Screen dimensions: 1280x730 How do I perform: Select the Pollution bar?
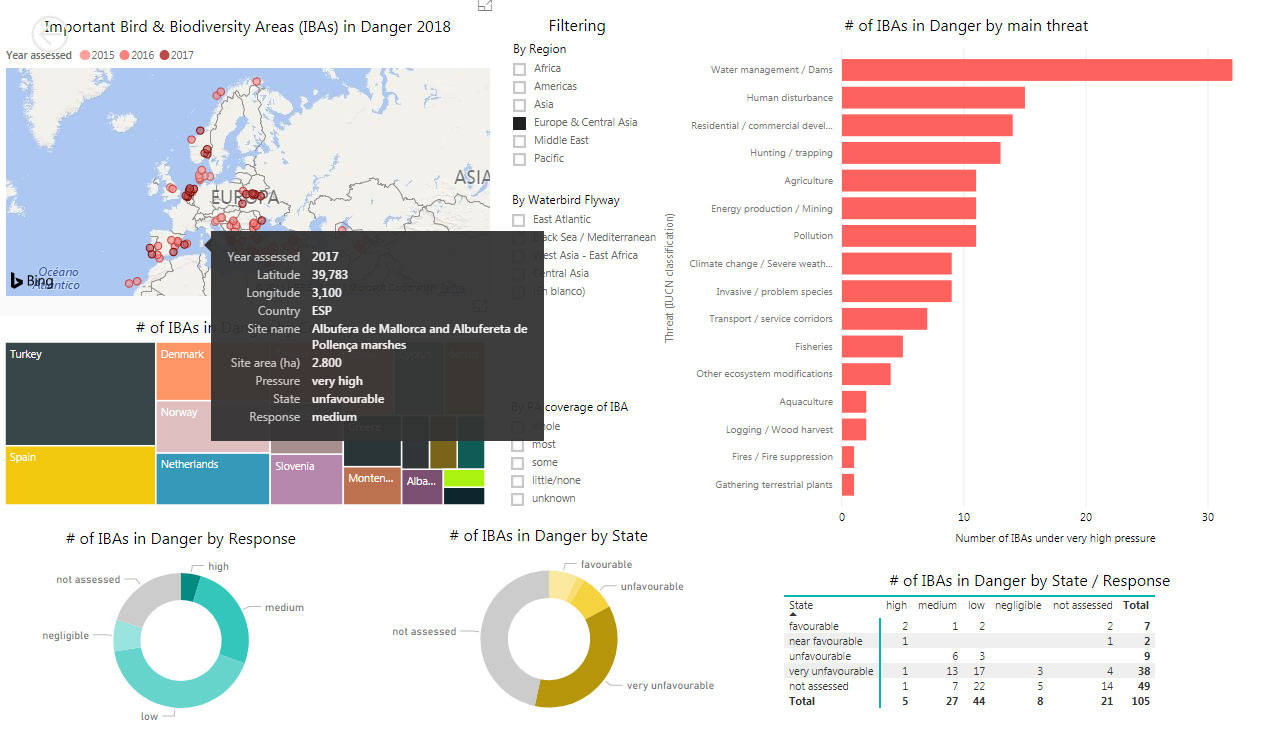pos(908,236)
